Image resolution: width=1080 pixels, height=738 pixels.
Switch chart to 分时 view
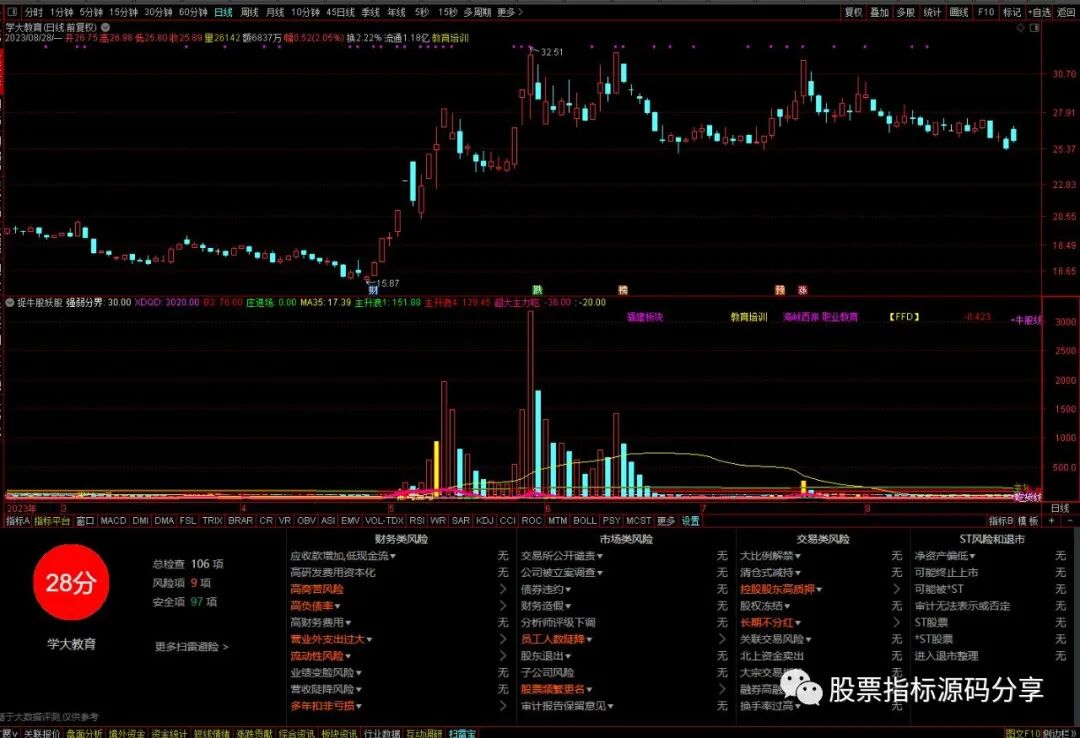pyautogui.click(x=33, y=12)
